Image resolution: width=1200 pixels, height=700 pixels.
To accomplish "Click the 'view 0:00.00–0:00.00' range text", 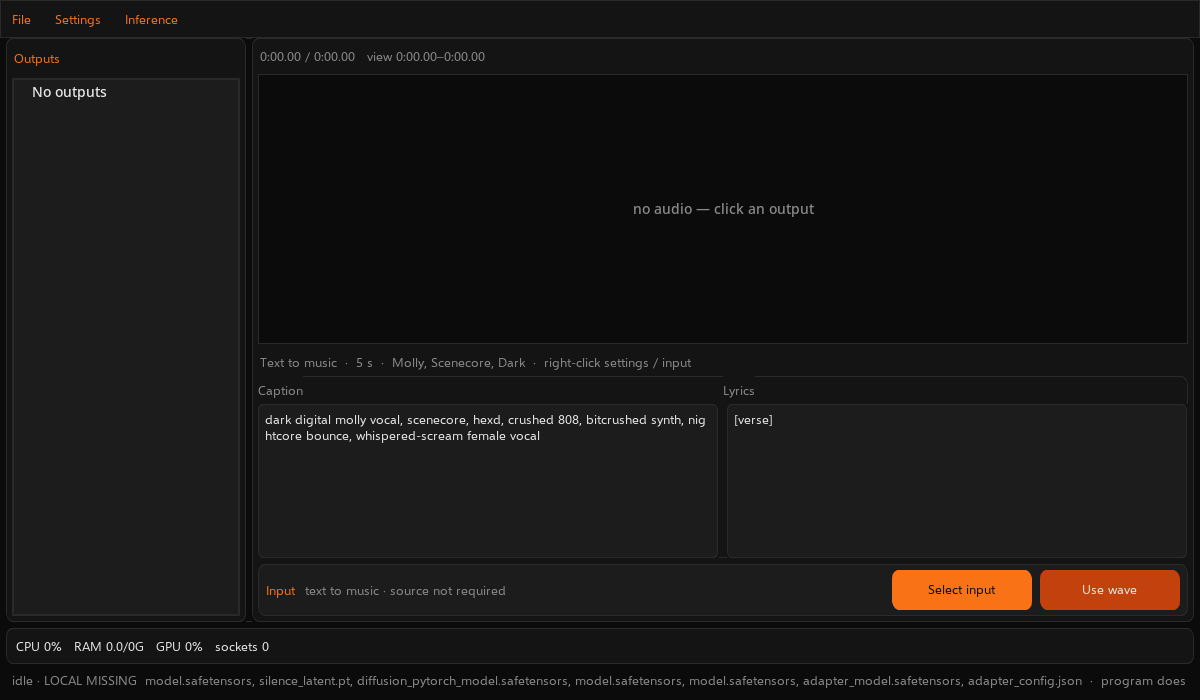I will pos(426,57).
